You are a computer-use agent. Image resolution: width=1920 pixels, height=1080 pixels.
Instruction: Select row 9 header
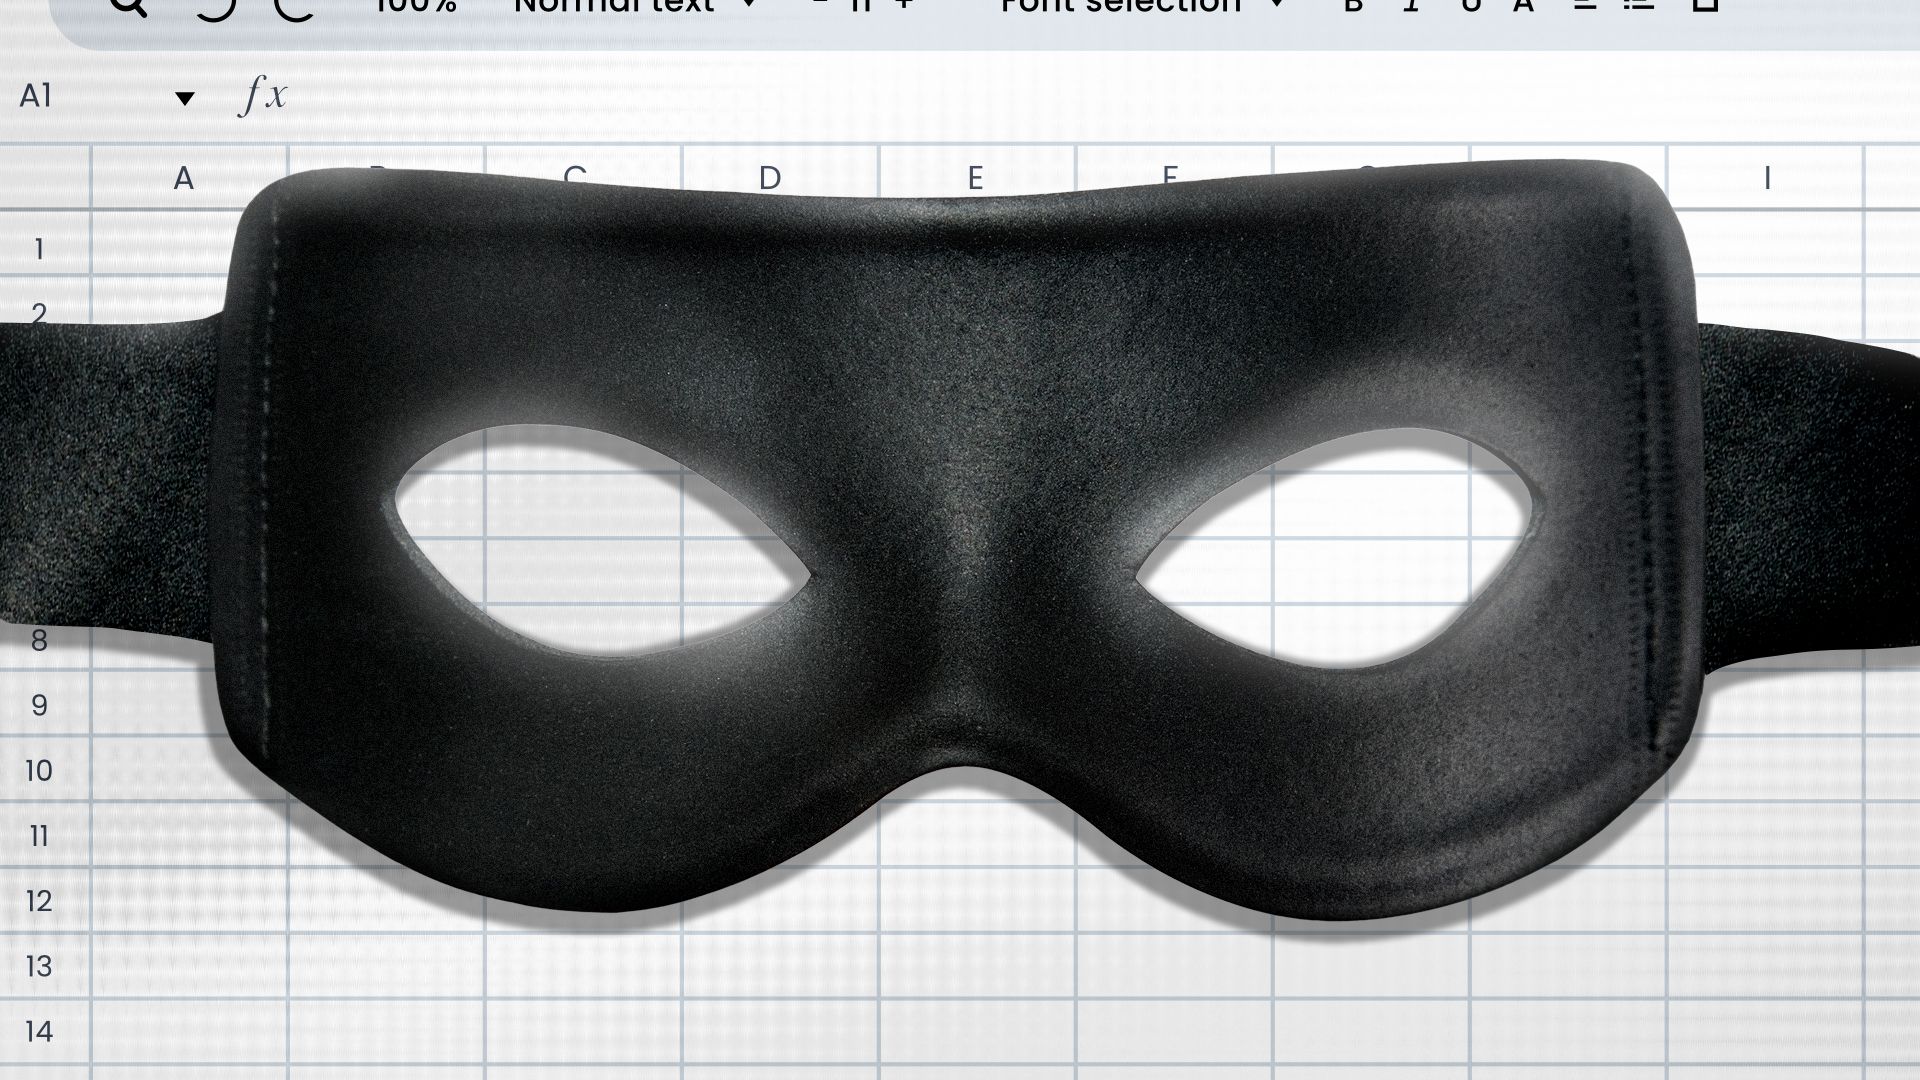[38, 705]
